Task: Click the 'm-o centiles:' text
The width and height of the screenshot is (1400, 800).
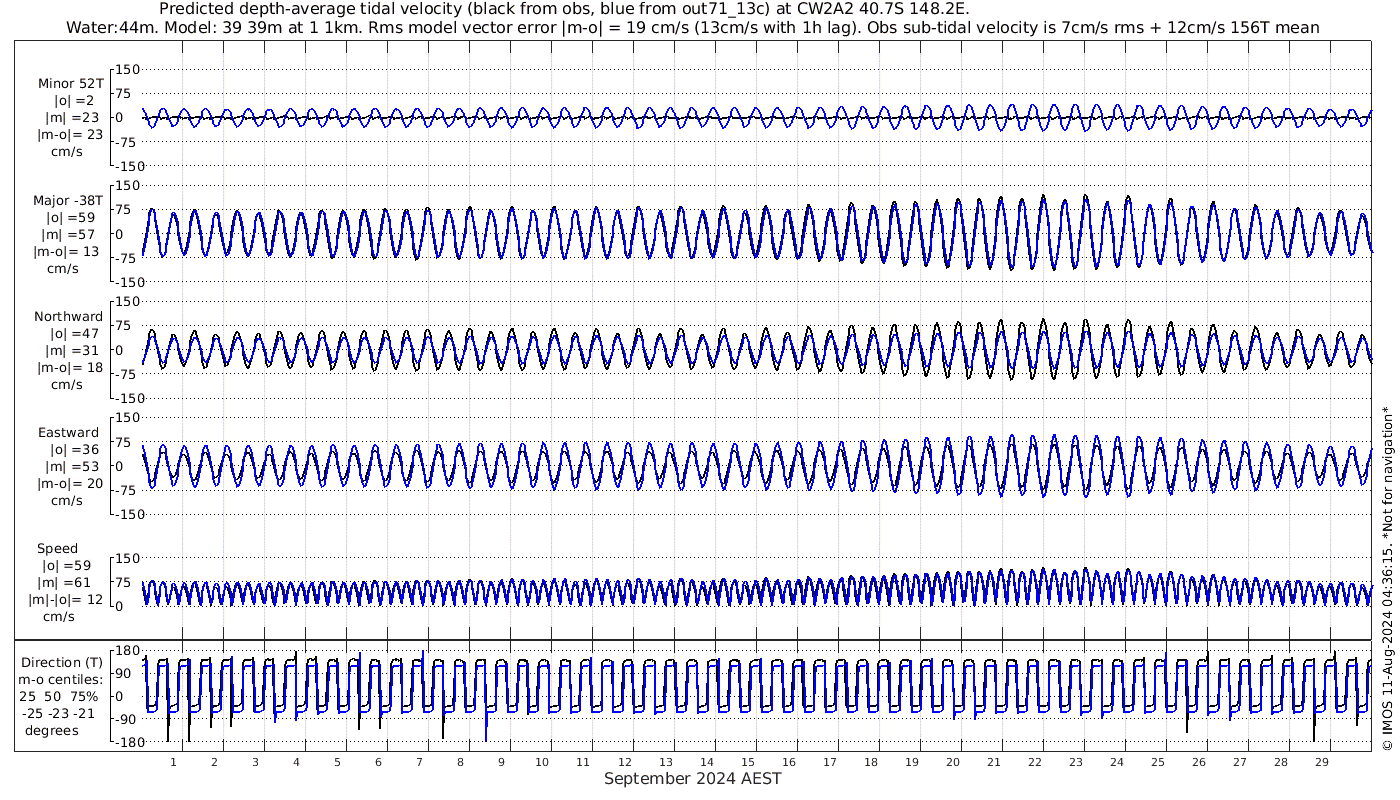Action: pyautogui.click(x=62, y=679)
